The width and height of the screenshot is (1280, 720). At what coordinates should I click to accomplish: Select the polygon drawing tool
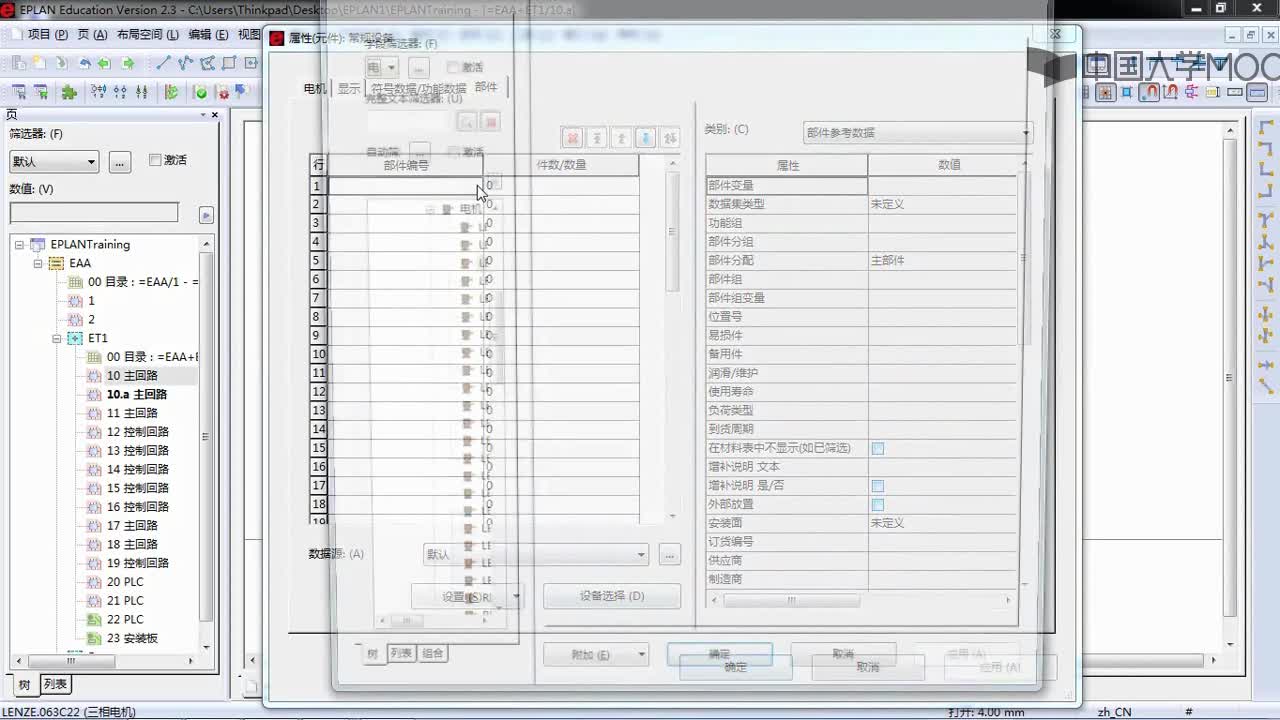208,63
